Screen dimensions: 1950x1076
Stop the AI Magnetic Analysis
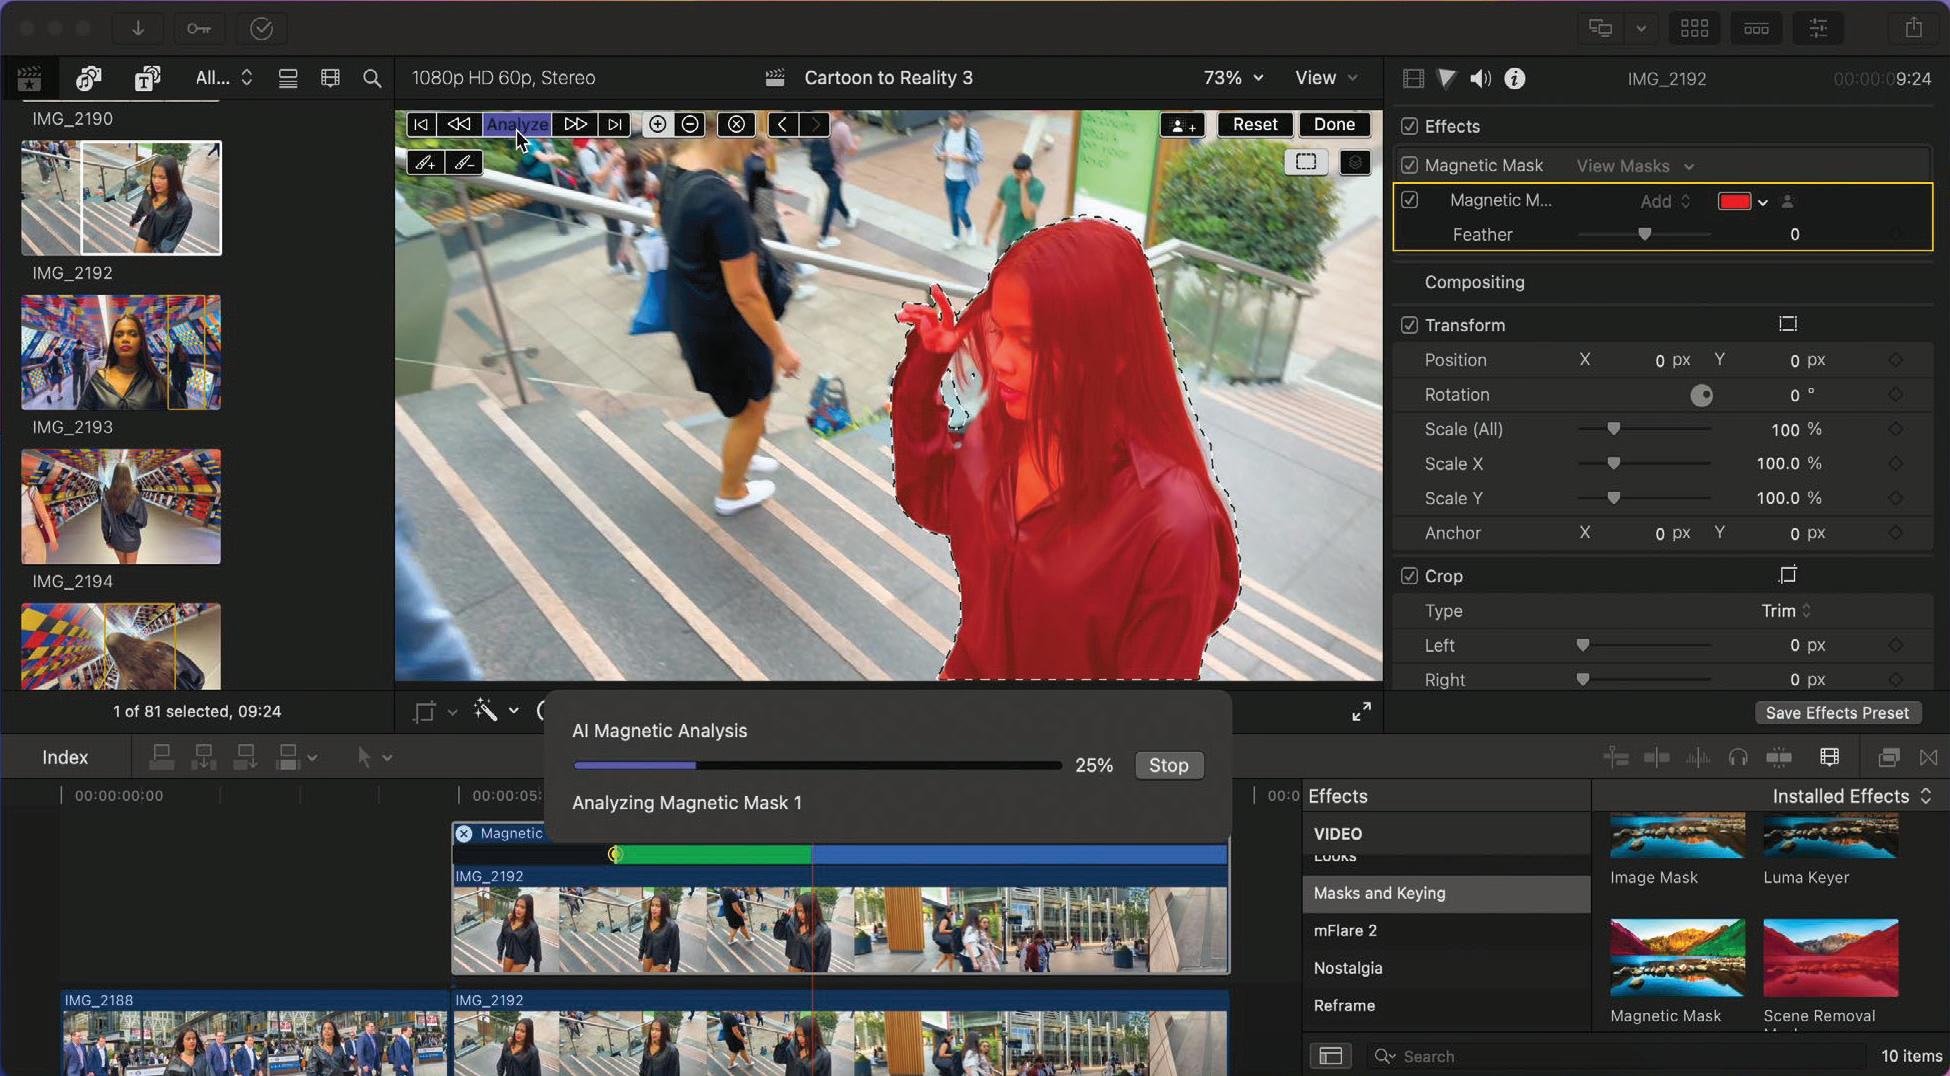pyautogui.click(x=1168, y=765)
